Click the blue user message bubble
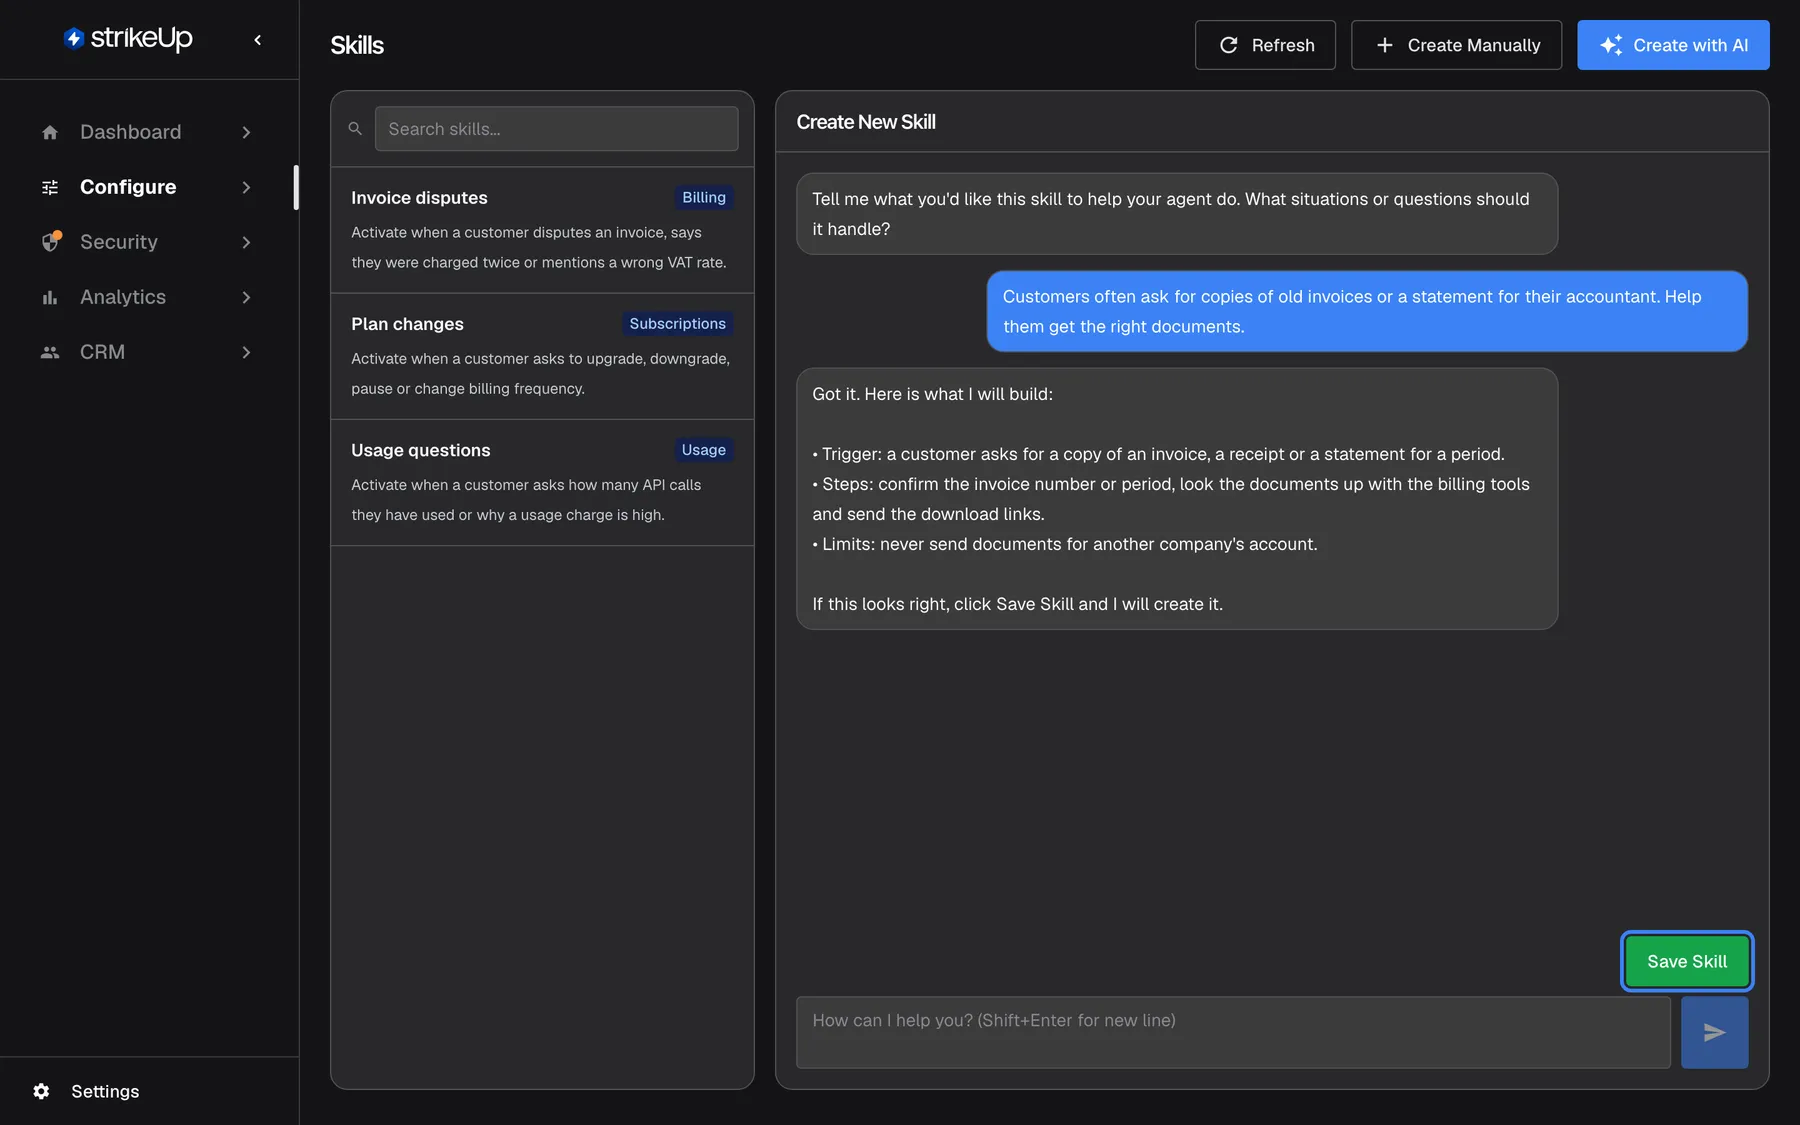The image size is (1800, 1125). click(x=1367, y=311)
